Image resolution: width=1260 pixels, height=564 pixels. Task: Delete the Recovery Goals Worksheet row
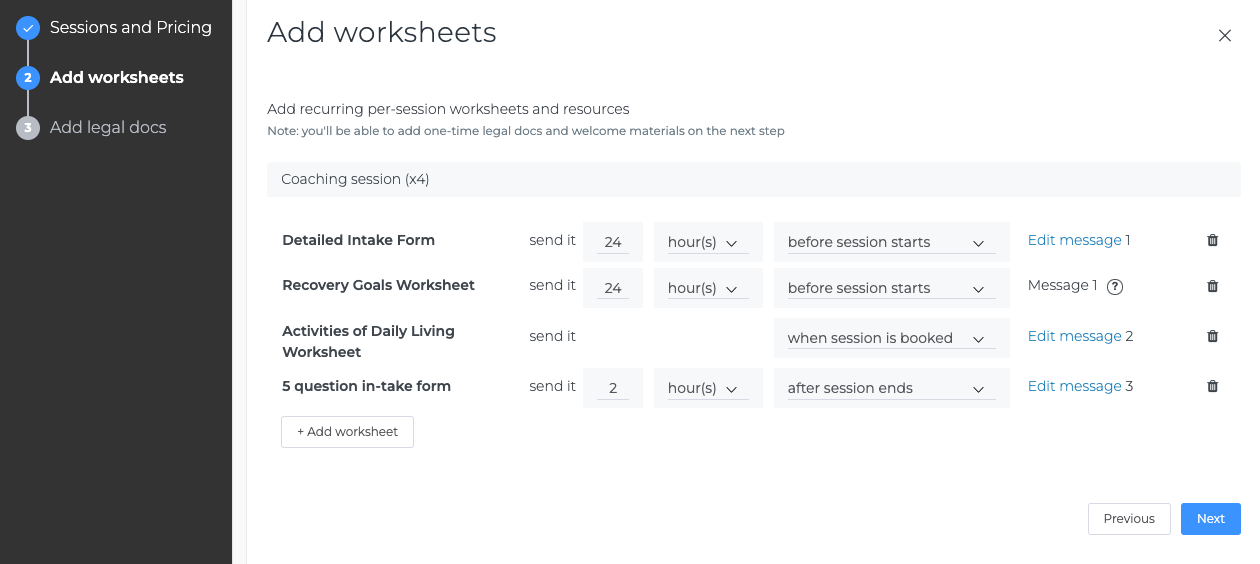click(x=1212, y=286)
